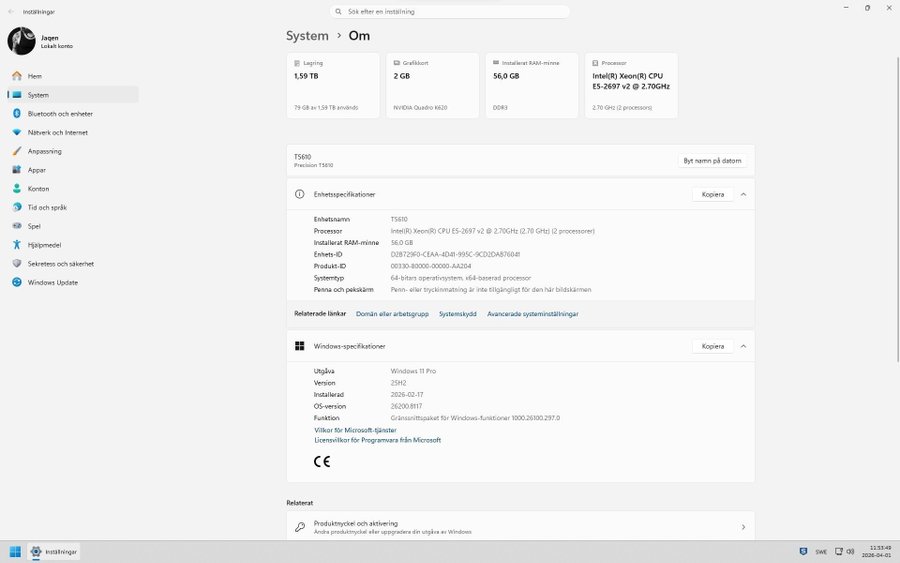The width and height of the screenshot is (900, 563).
Task: Open Bluetooth och enheter settings
Action: point(60,113)
